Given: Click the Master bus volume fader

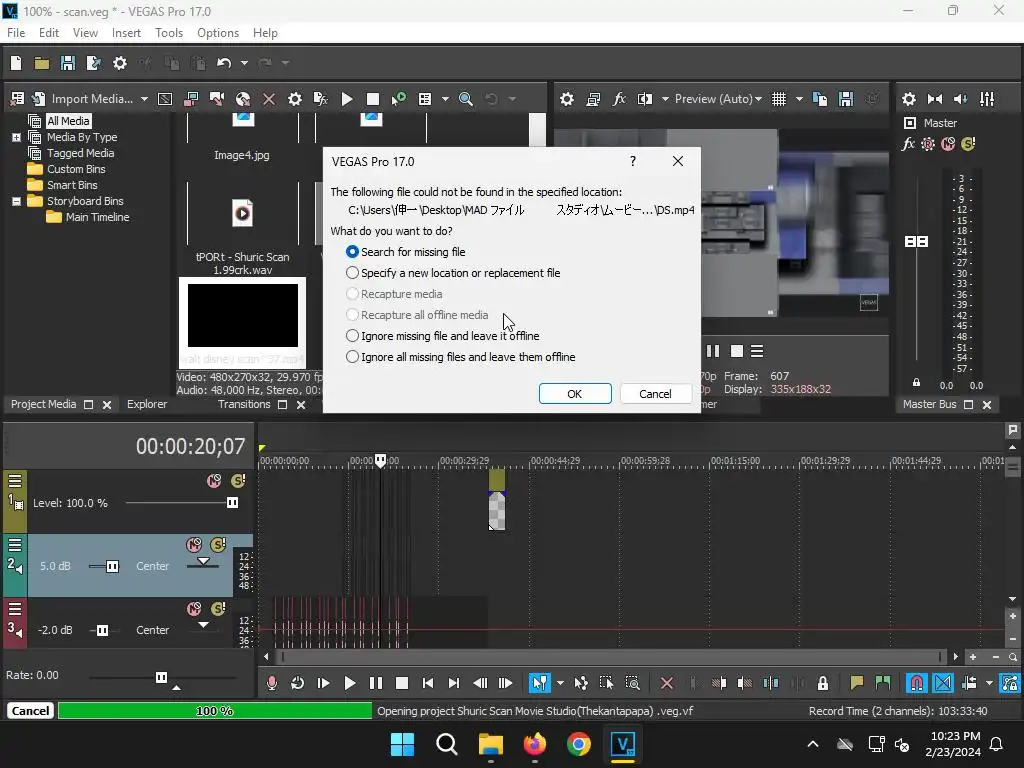Looking at the screenshot, I should [916, 242].
